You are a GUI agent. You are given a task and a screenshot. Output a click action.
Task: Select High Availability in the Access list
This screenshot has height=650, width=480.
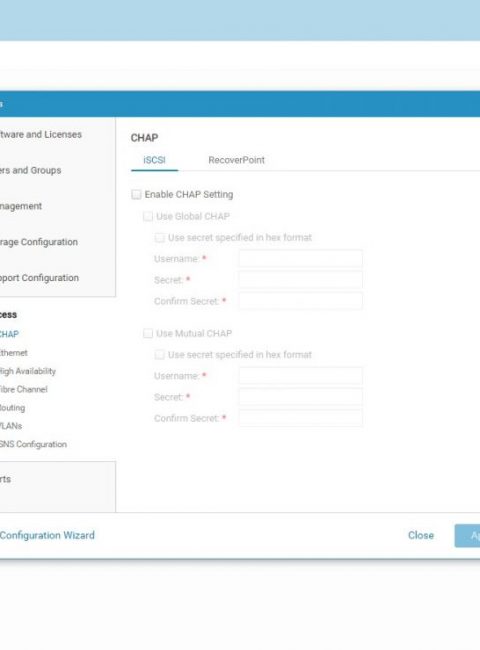click(28, 371)
